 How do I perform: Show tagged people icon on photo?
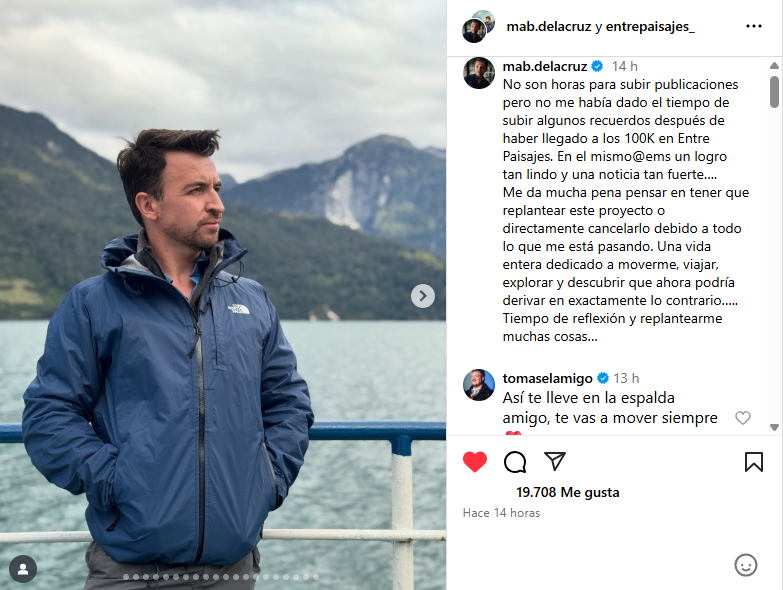[23, 569]
